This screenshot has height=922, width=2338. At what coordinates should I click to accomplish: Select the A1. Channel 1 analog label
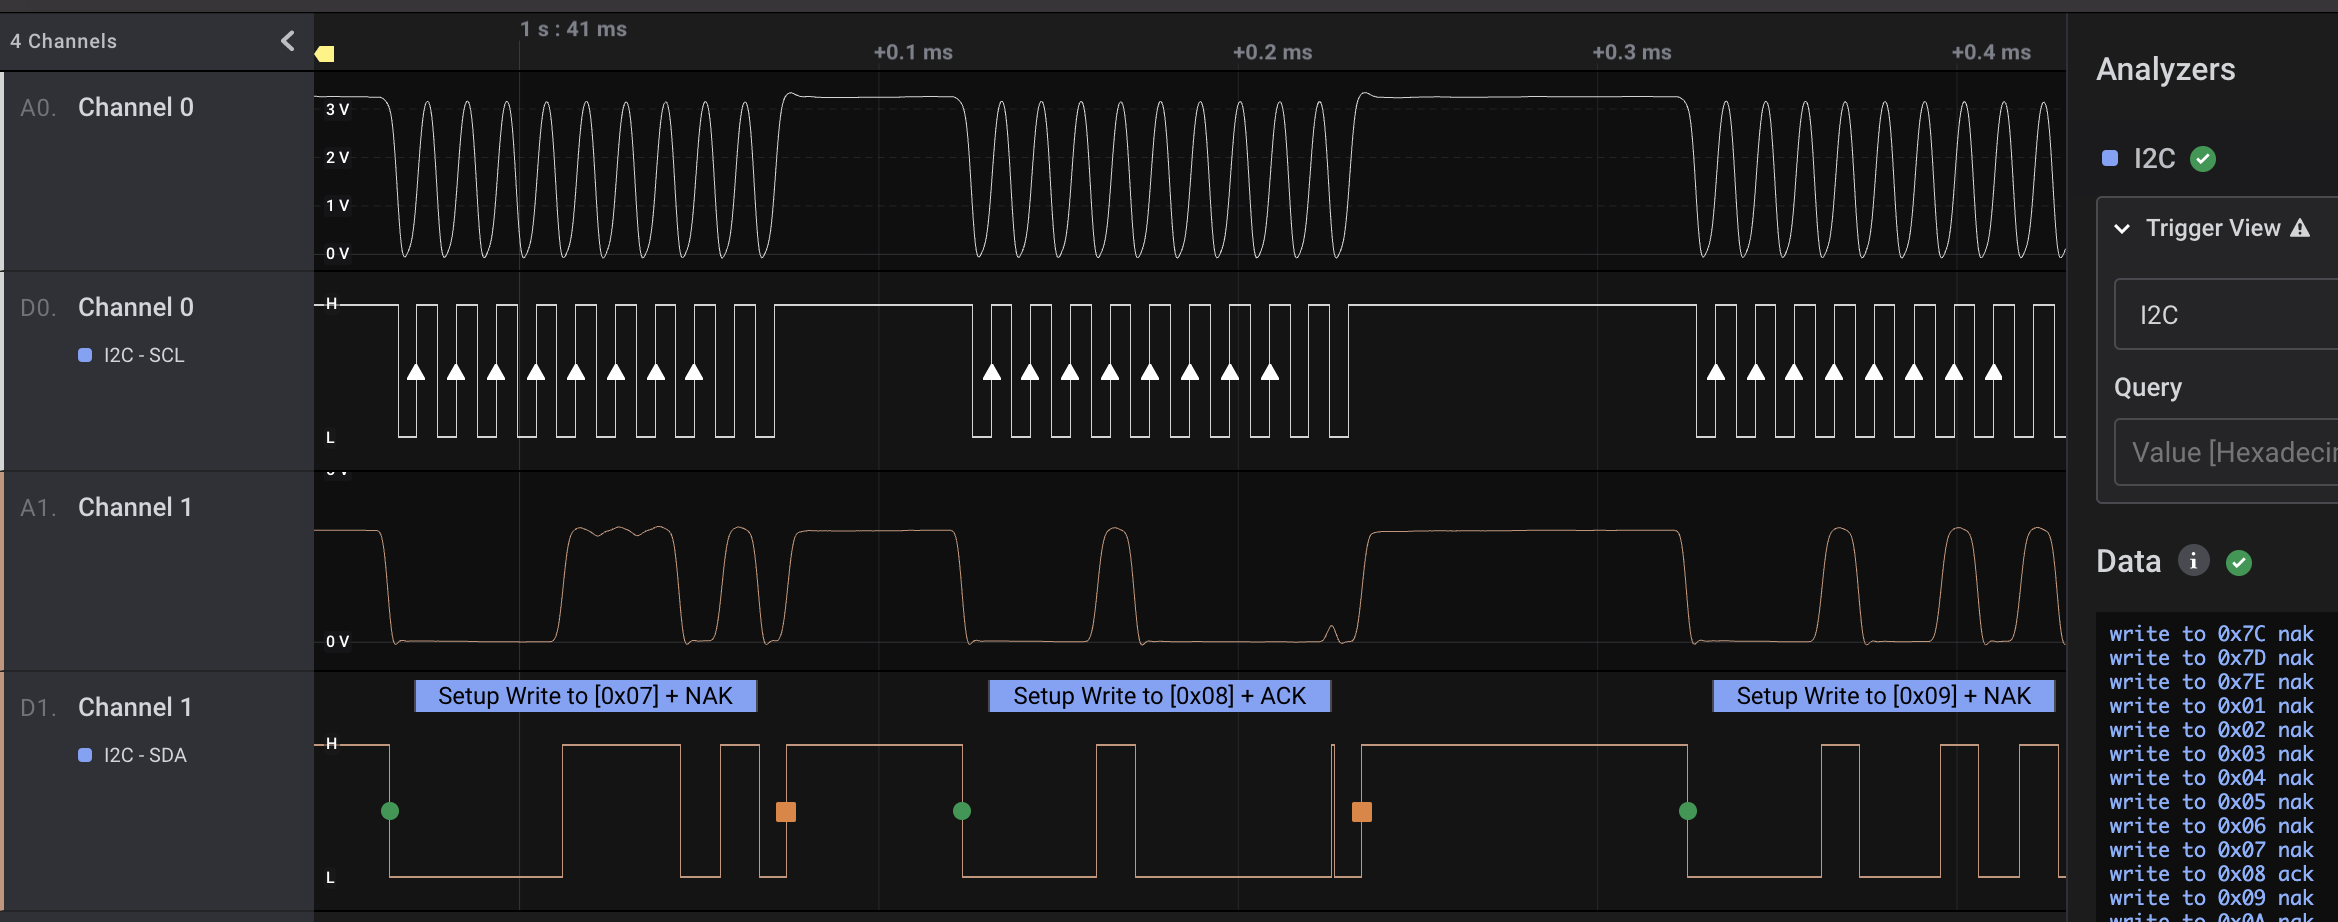tap(106, 508)
